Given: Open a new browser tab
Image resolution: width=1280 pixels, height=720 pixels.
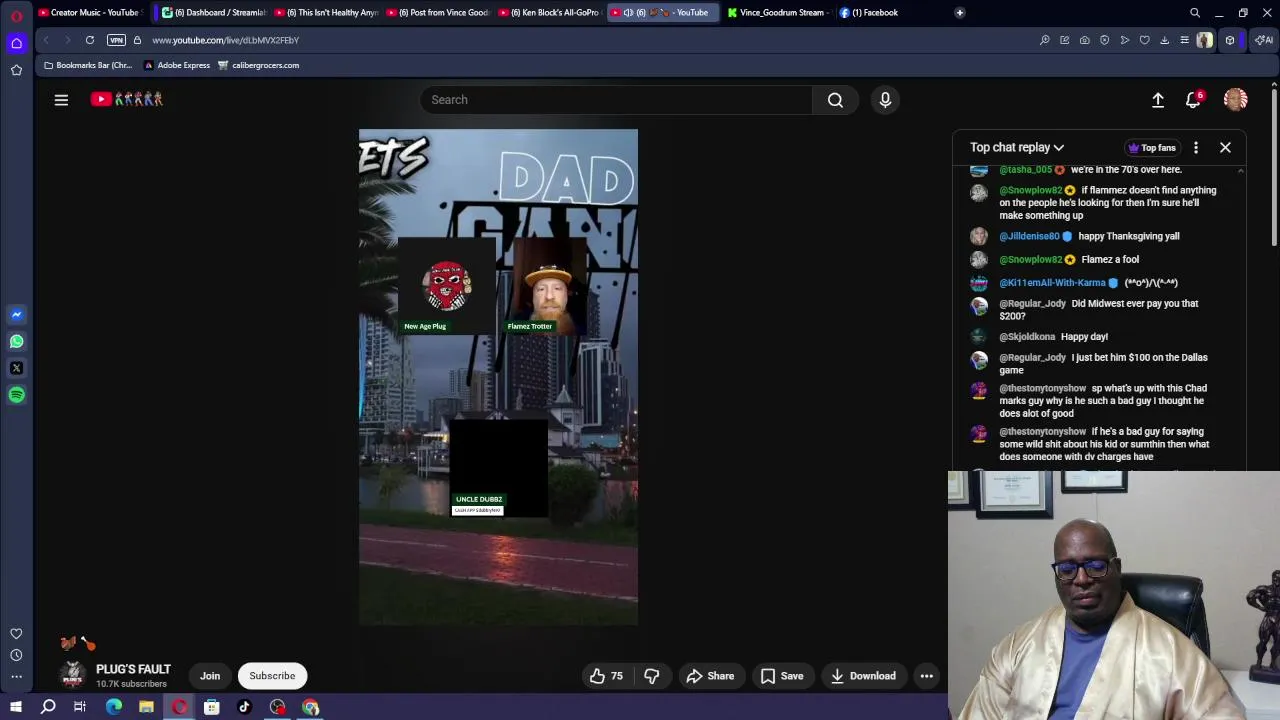Looking at the screenshot, I should (959, 13).
